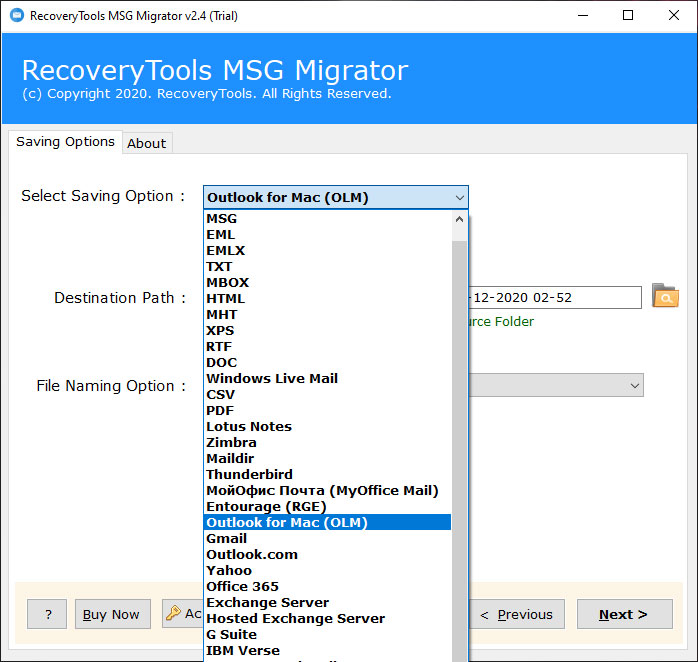The width and height of the screenshot is (698, 662).
Task: Maximize the MSG Migrator window
Action: point(628,16)
